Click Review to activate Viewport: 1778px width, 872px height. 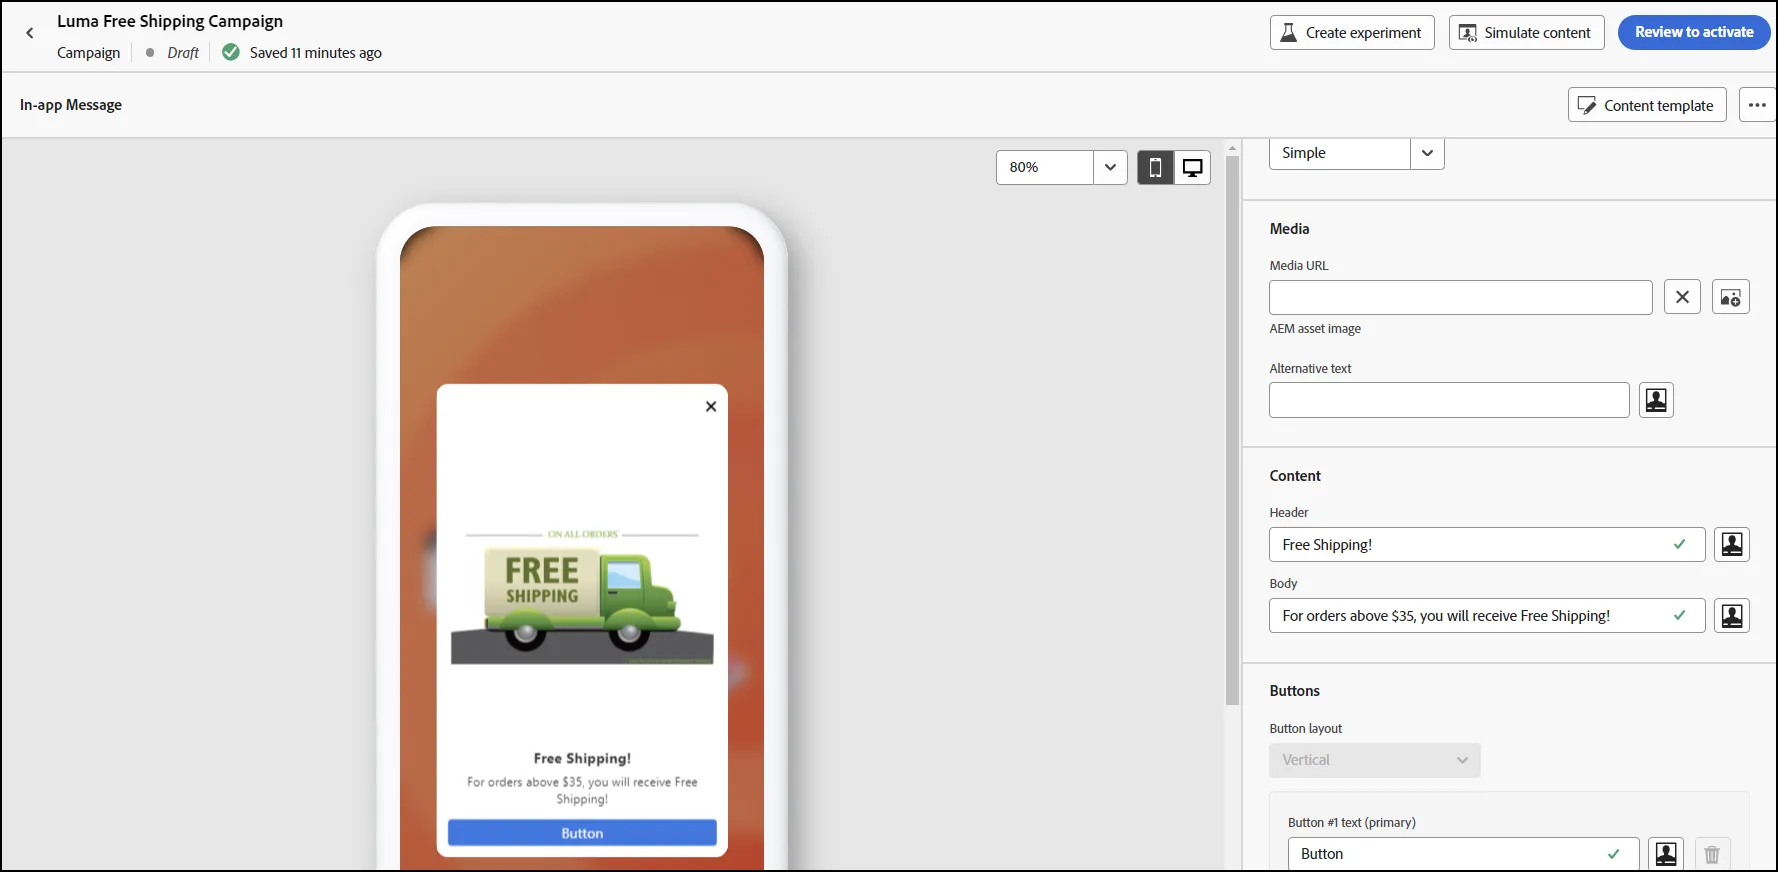tap(1694, 32)
